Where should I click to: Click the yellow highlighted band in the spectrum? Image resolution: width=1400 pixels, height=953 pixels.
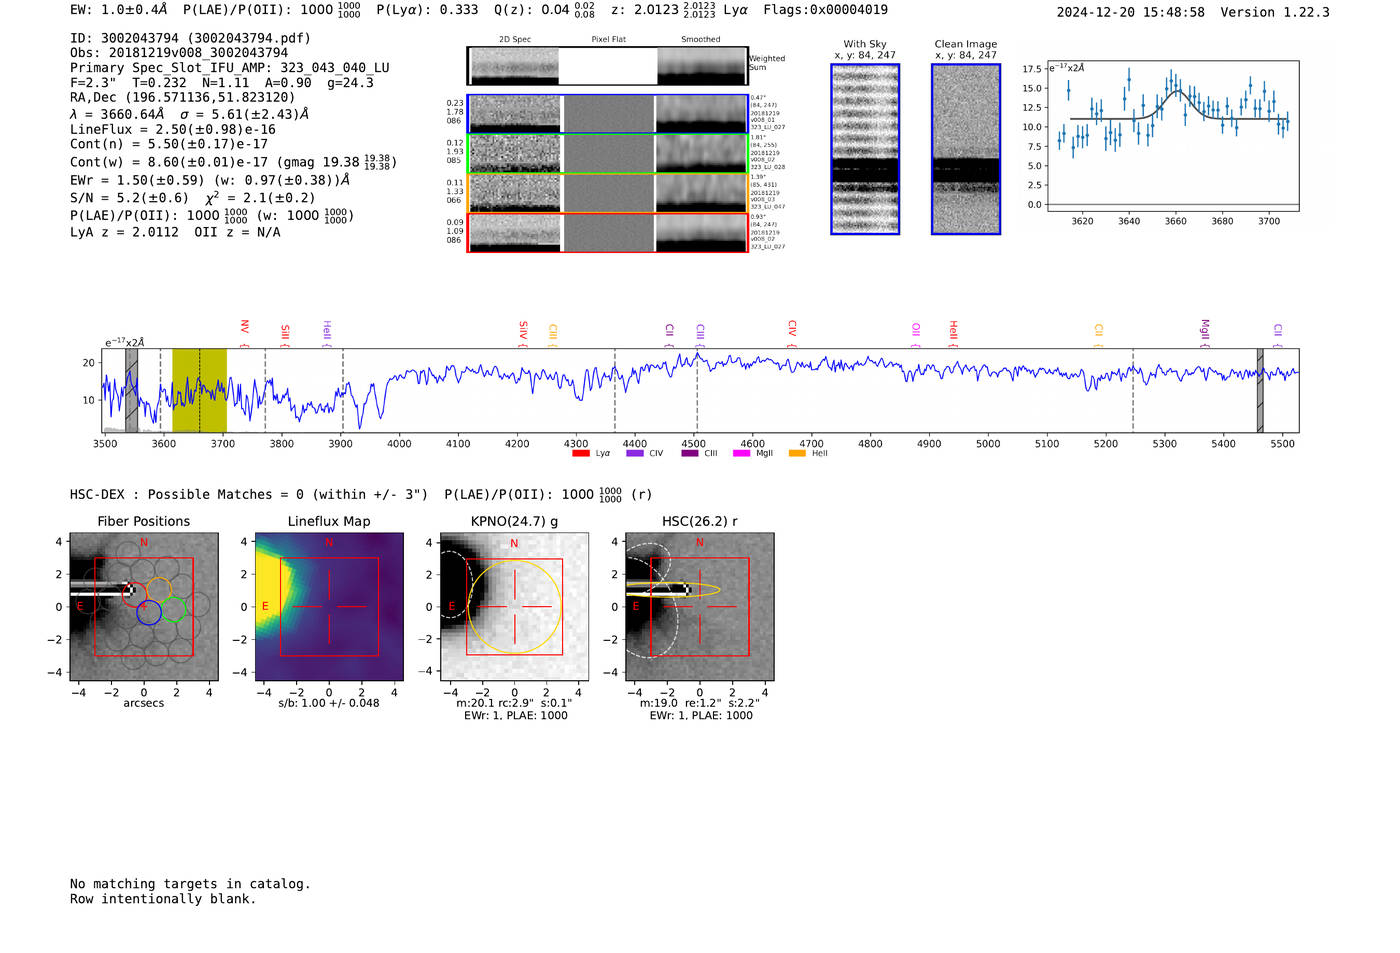[x=199, y=390]
